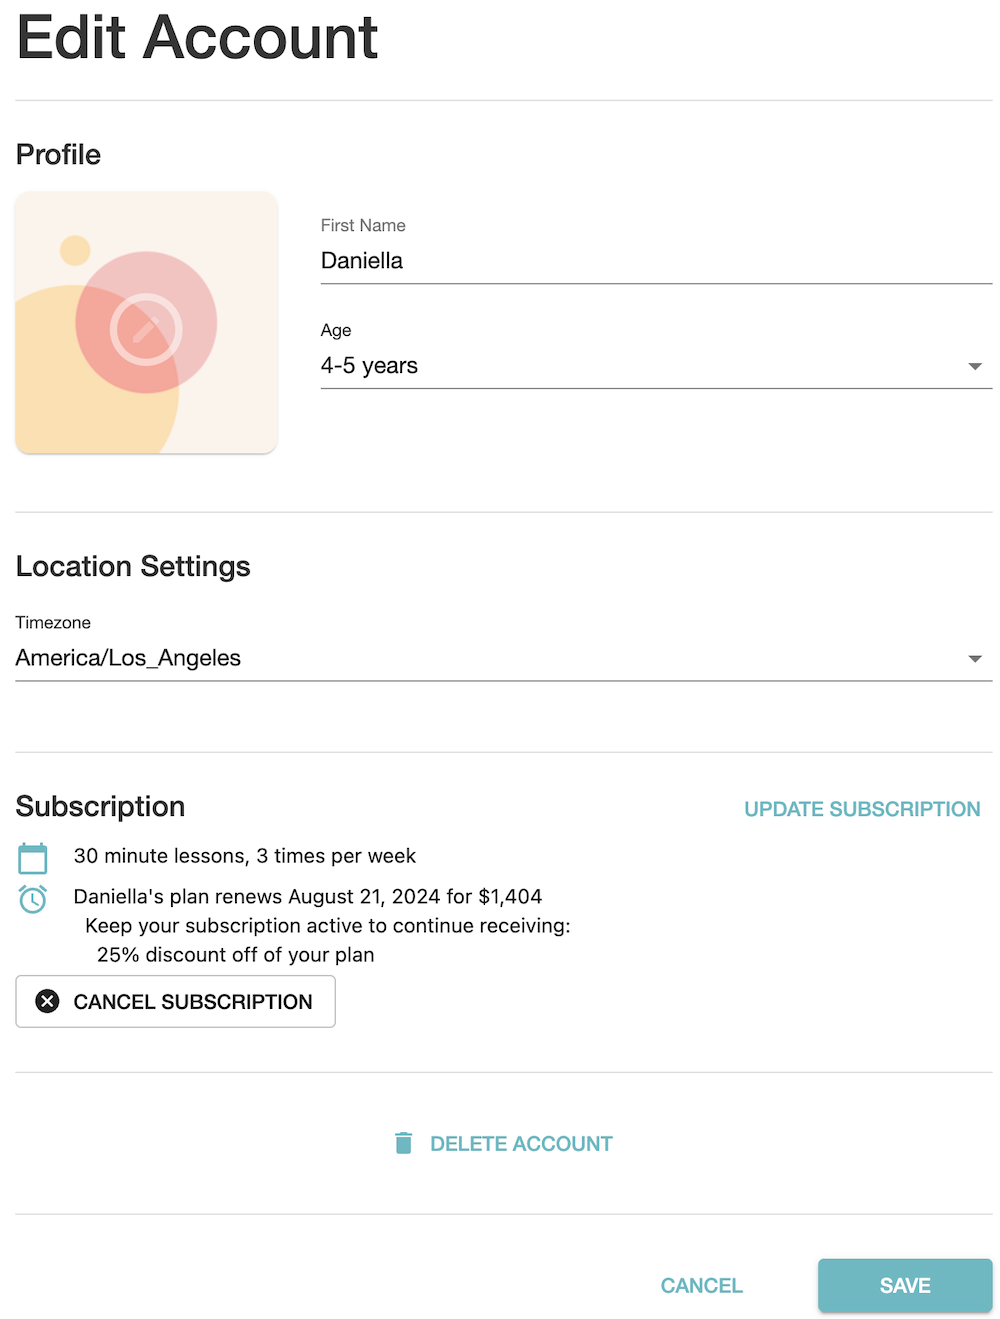Click the Edit Account page heading
The width and height of the screenshot is (1000, 1319).
click(197, 38)
